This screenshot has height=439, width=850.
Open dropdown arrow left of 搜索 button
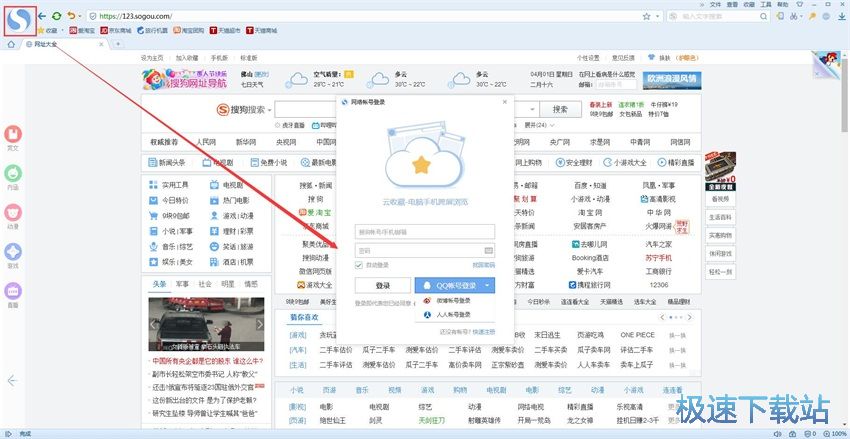click(531, 109)
